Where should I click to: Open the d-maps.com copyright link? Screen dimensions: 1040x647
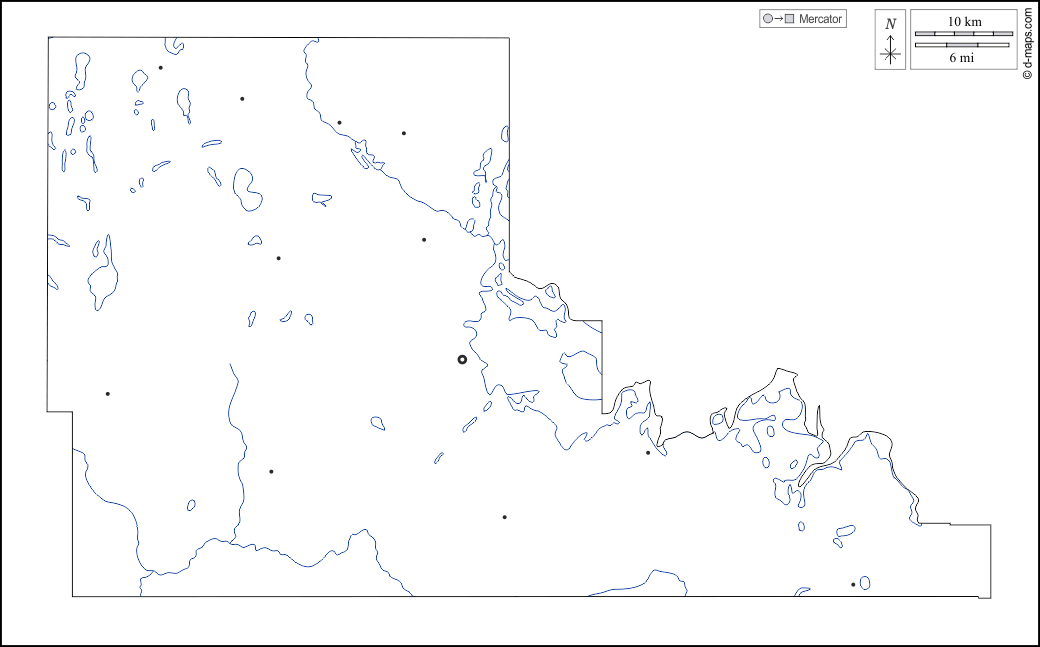tap(1027, 44)
